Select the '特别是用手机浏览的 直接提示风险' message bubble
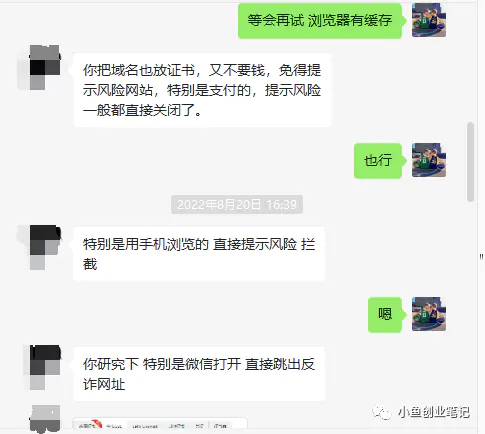The image size is (485, 434). point(199,254)
